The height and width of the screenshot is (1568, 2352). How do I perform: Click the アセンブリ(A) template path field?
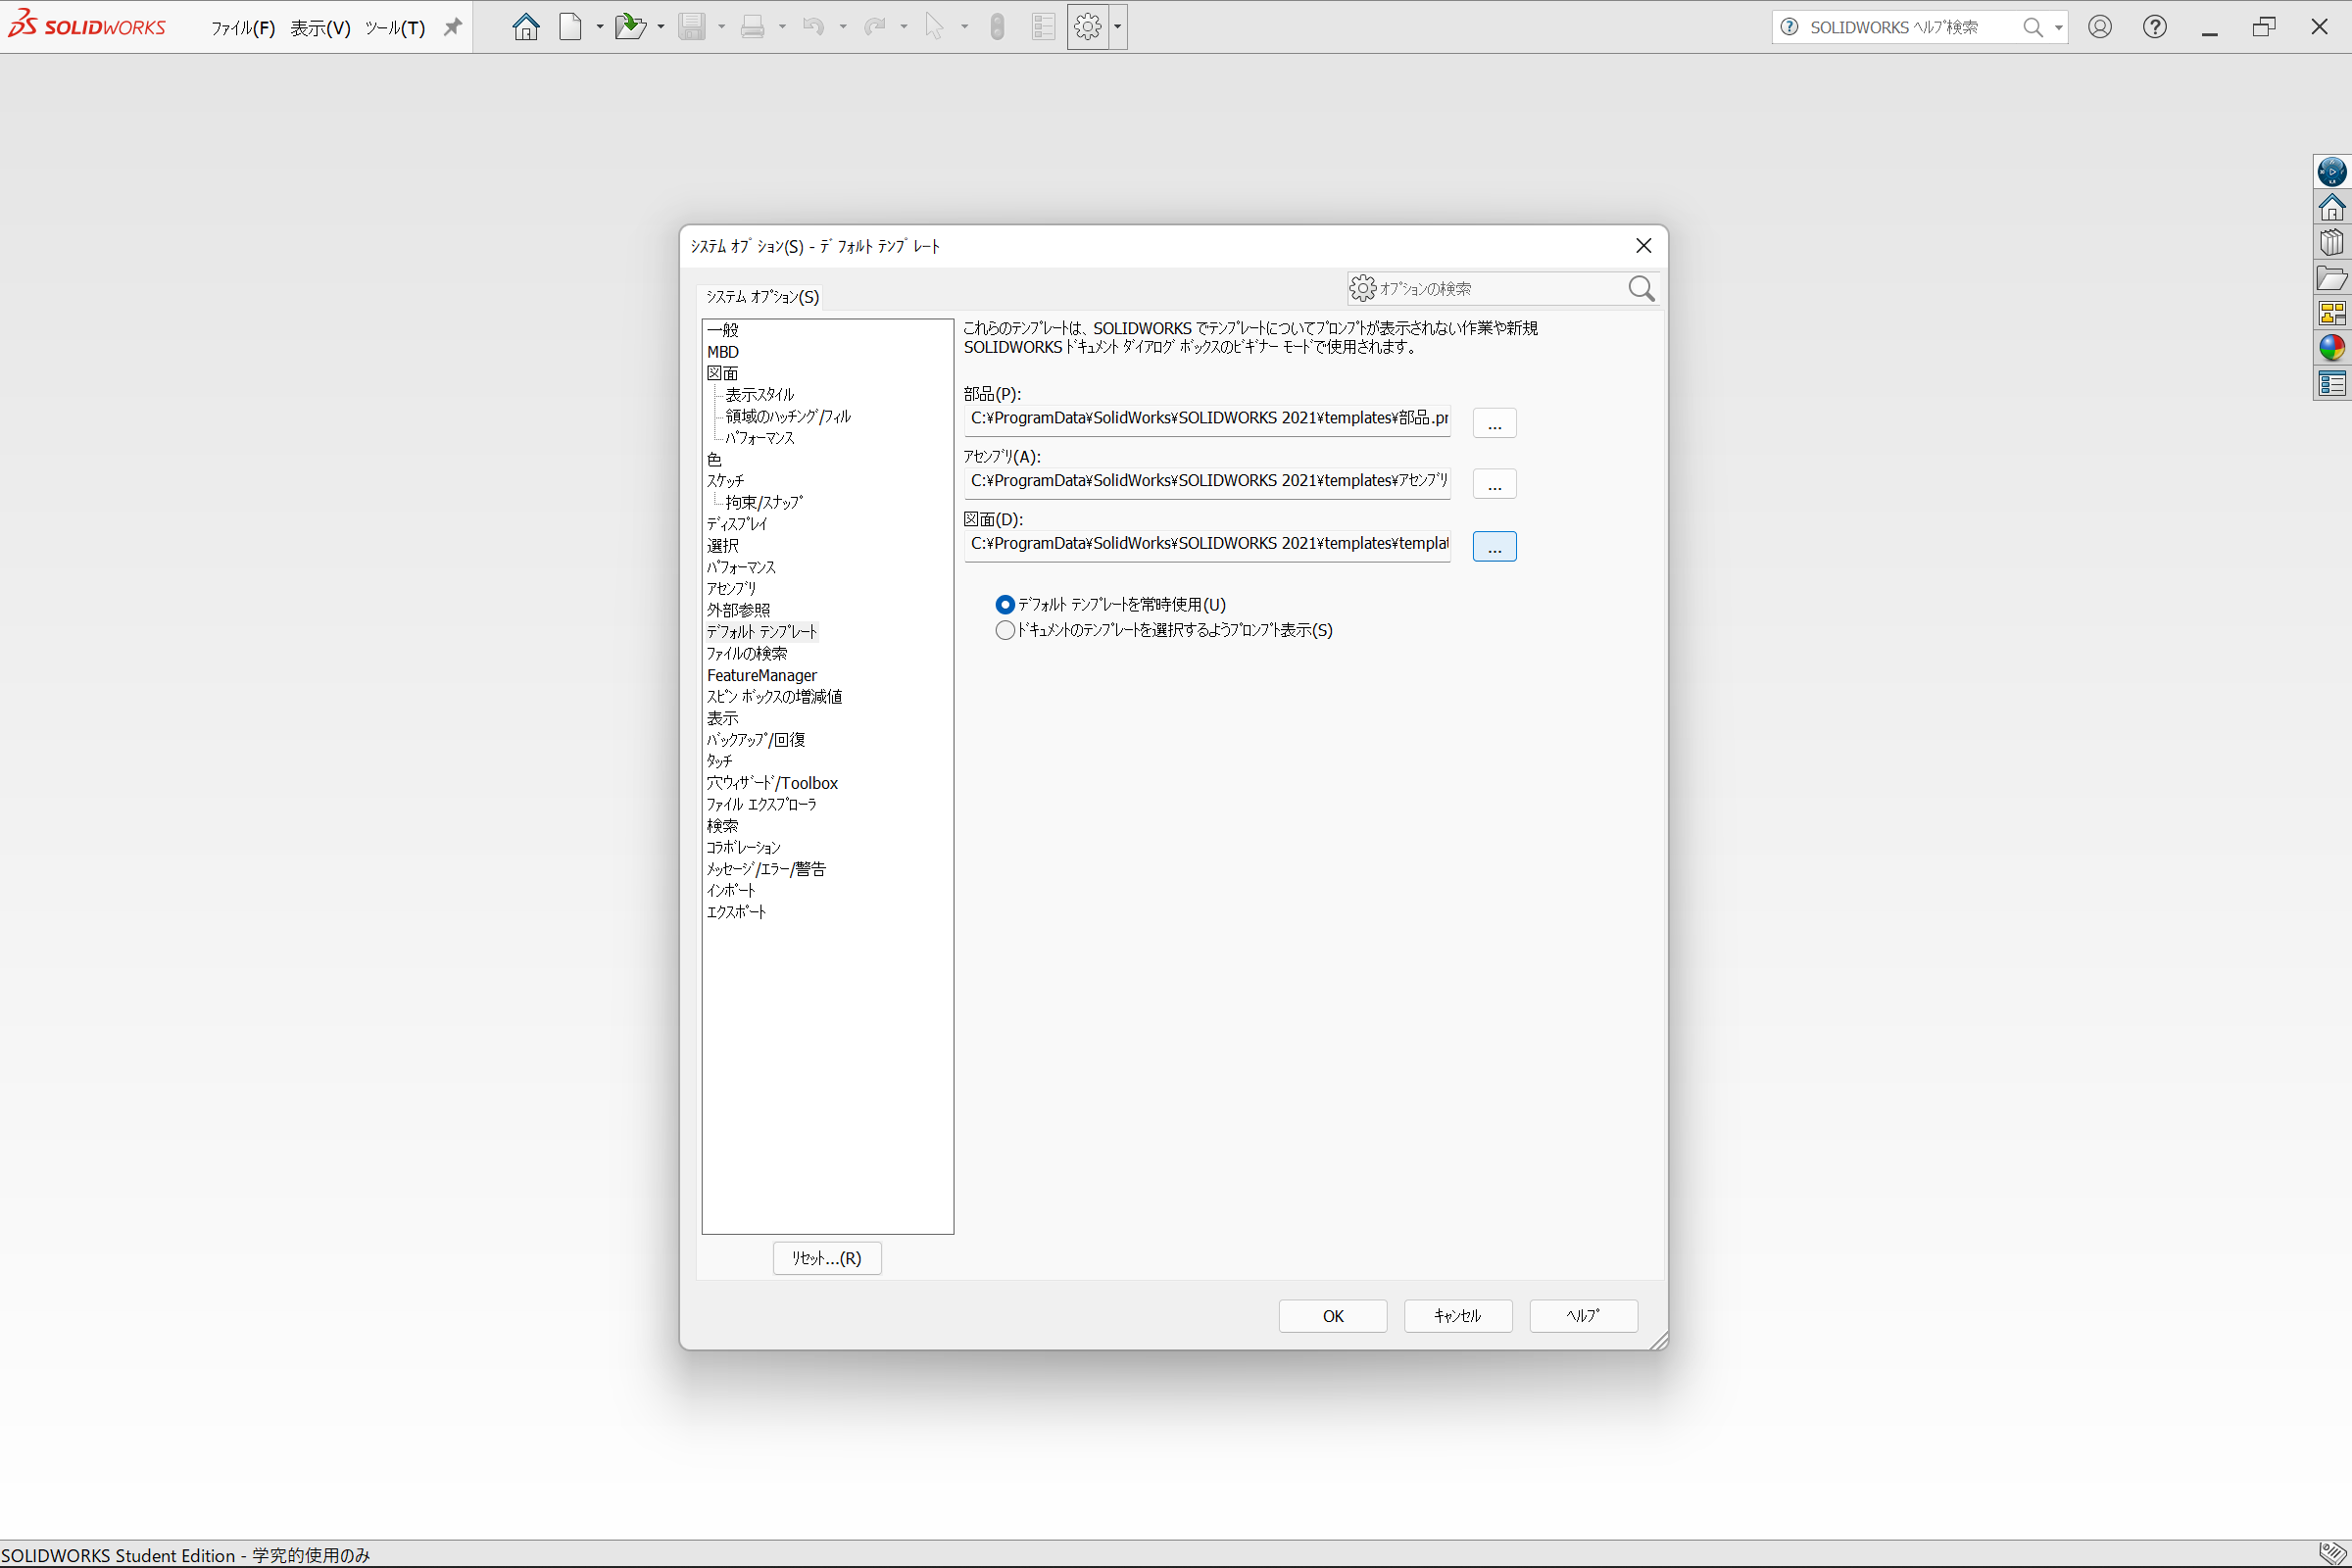point(1207,482)
